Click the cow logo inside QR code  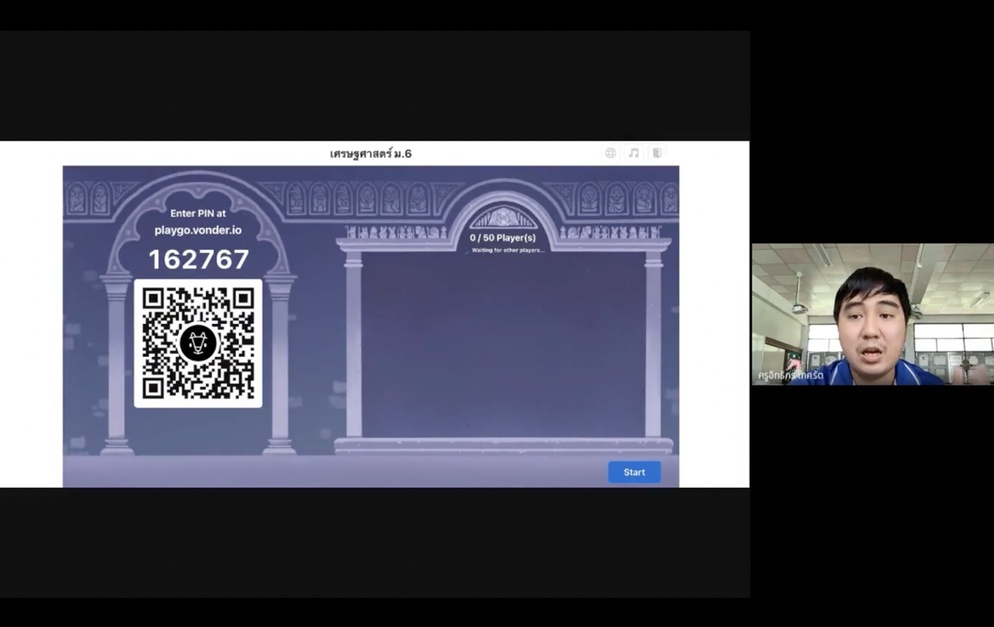tap(198, 343)
